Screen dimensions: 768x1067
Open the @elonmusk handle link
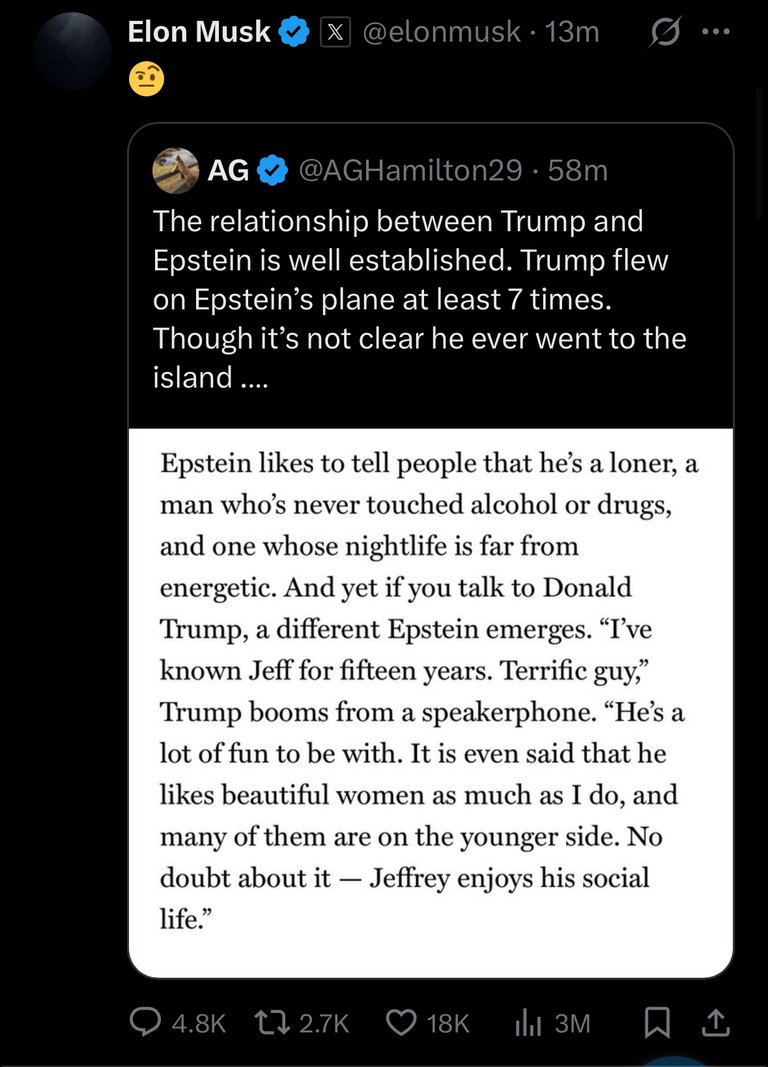click(441, 32)
